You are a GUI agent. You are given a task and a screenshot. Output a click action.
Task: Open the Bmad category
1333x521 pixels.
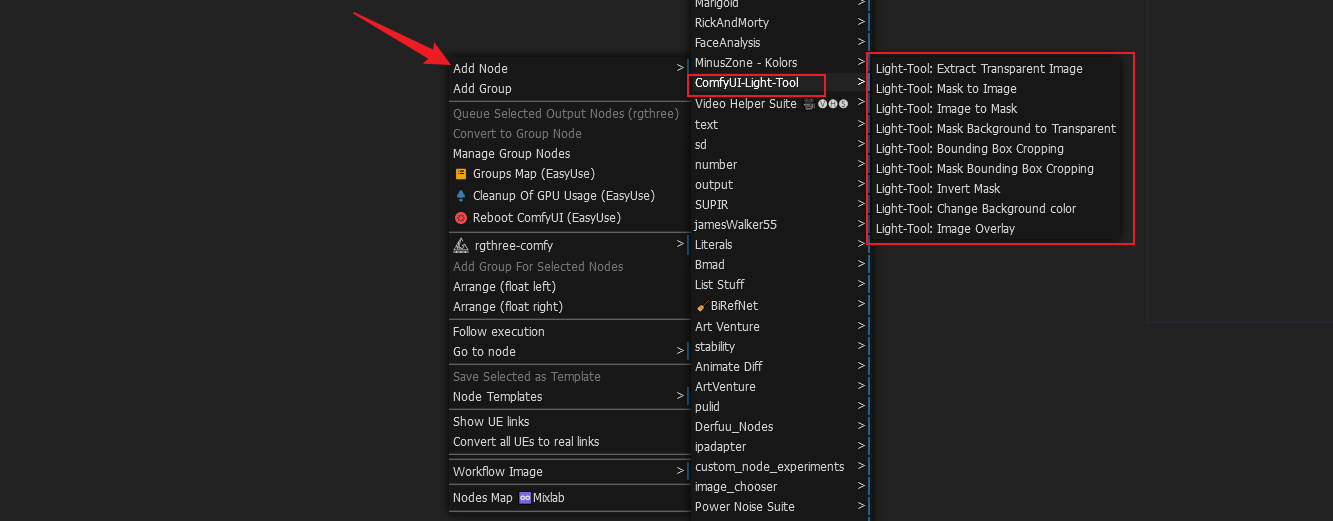779,265
